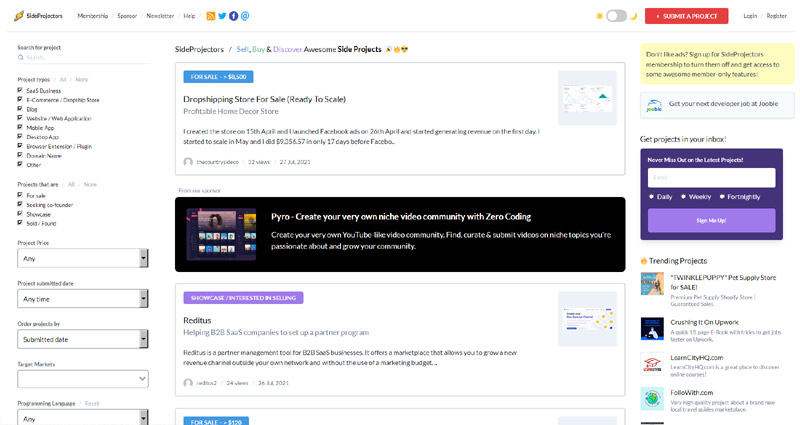Toggle the Desktop App checkbox
Viewport: 800px width, 425px height.
[x=20, y=136]
